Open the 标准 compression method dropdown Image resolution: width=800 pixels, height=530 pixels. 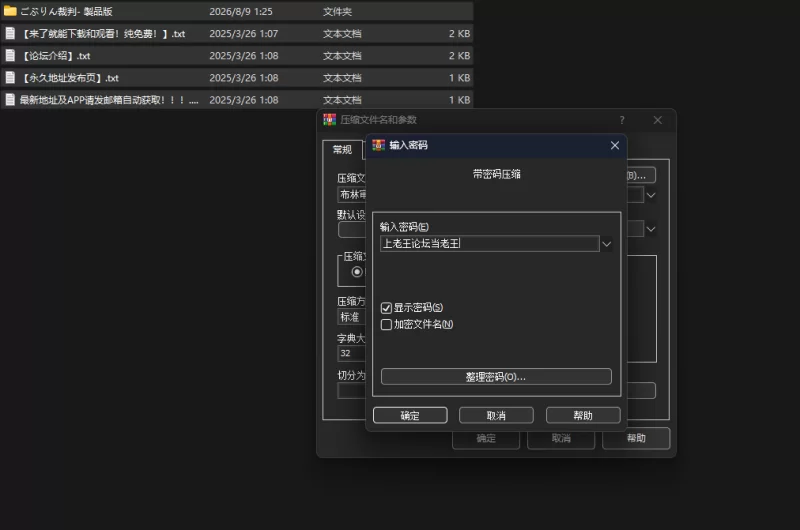coord(351,317)
